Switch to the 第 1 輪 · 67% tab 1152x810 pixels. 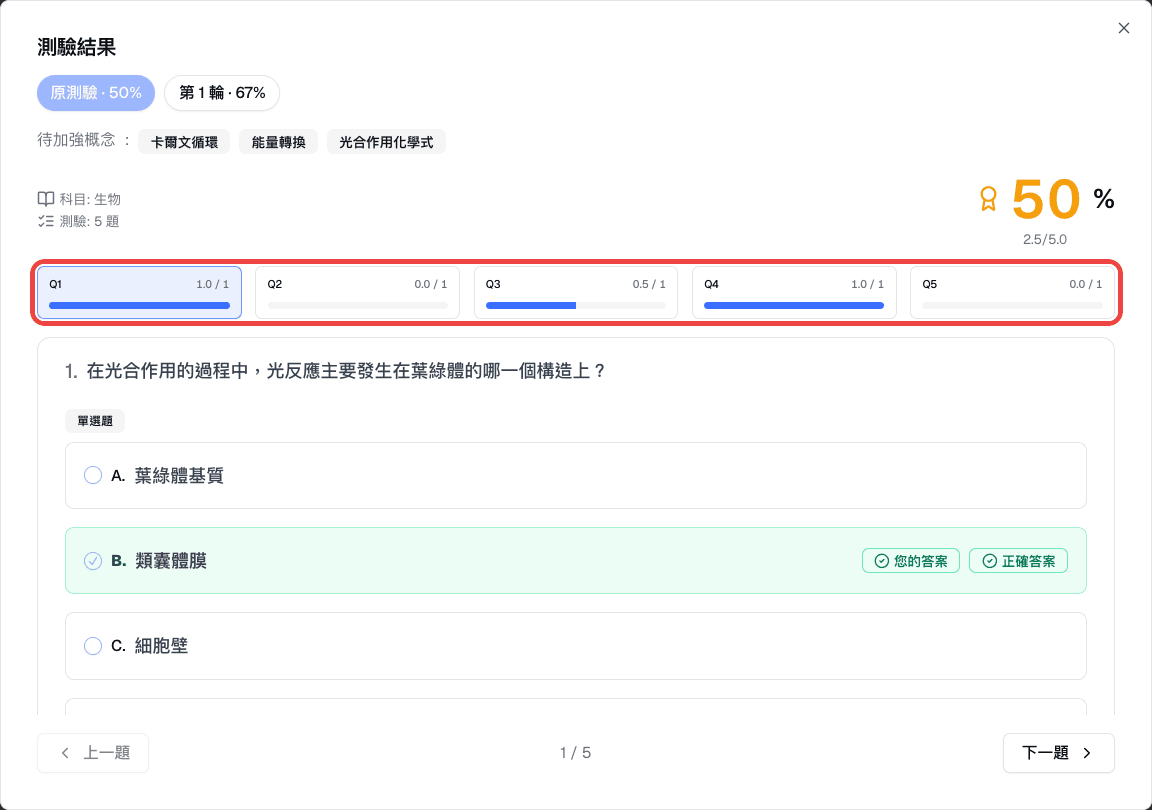pyautogui.click(x=222, y=93)
